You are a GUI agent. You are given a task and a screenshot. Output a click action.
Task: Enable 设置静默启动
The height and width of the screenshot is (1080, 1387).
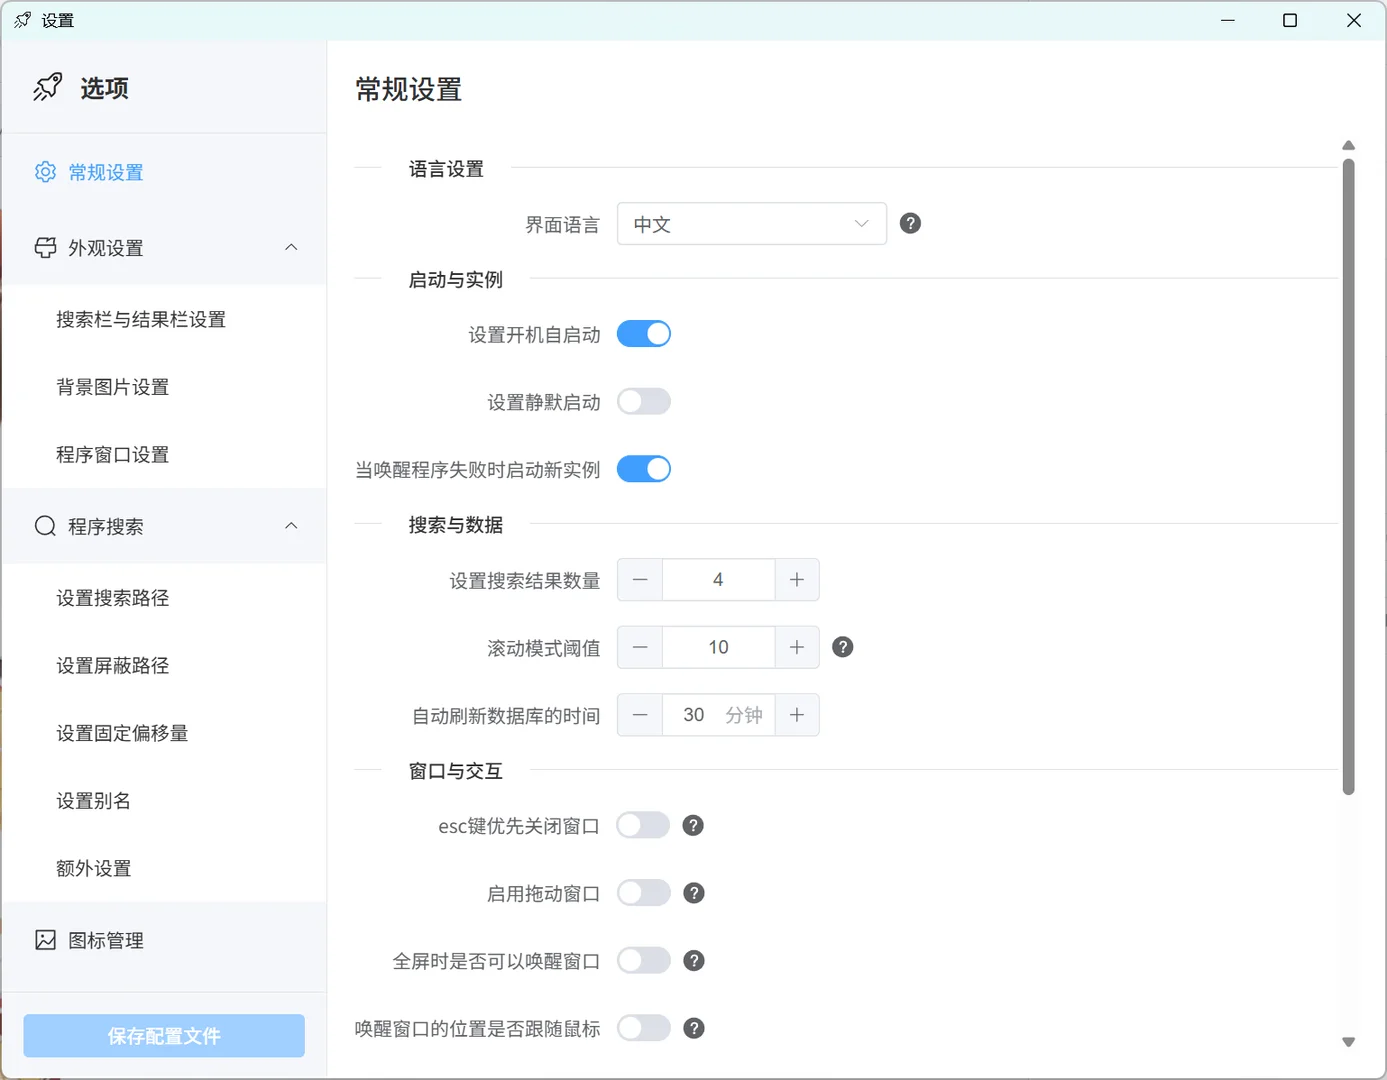pyautogui.click(x=643, y=401)
